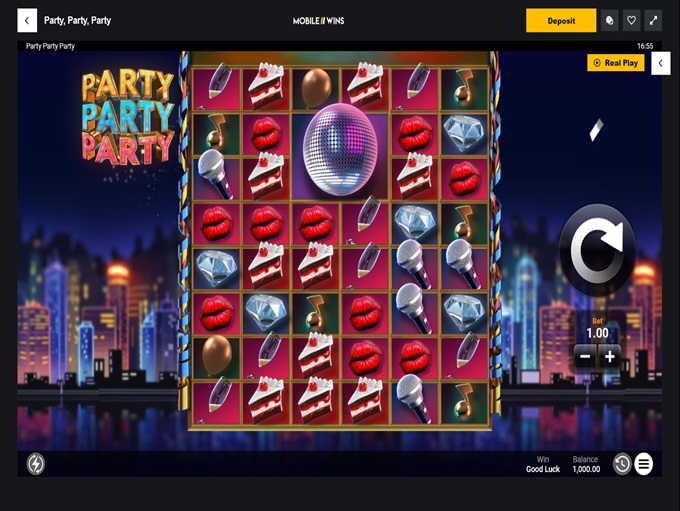Viewport: 680px width, 511px height.
Task: Spin the reels with the circular arrow button
Action: point(597,250)
